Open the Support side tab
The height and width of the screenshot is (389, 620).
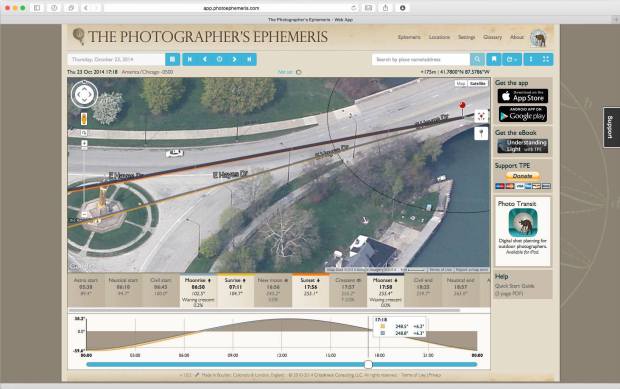pos(611,127)
